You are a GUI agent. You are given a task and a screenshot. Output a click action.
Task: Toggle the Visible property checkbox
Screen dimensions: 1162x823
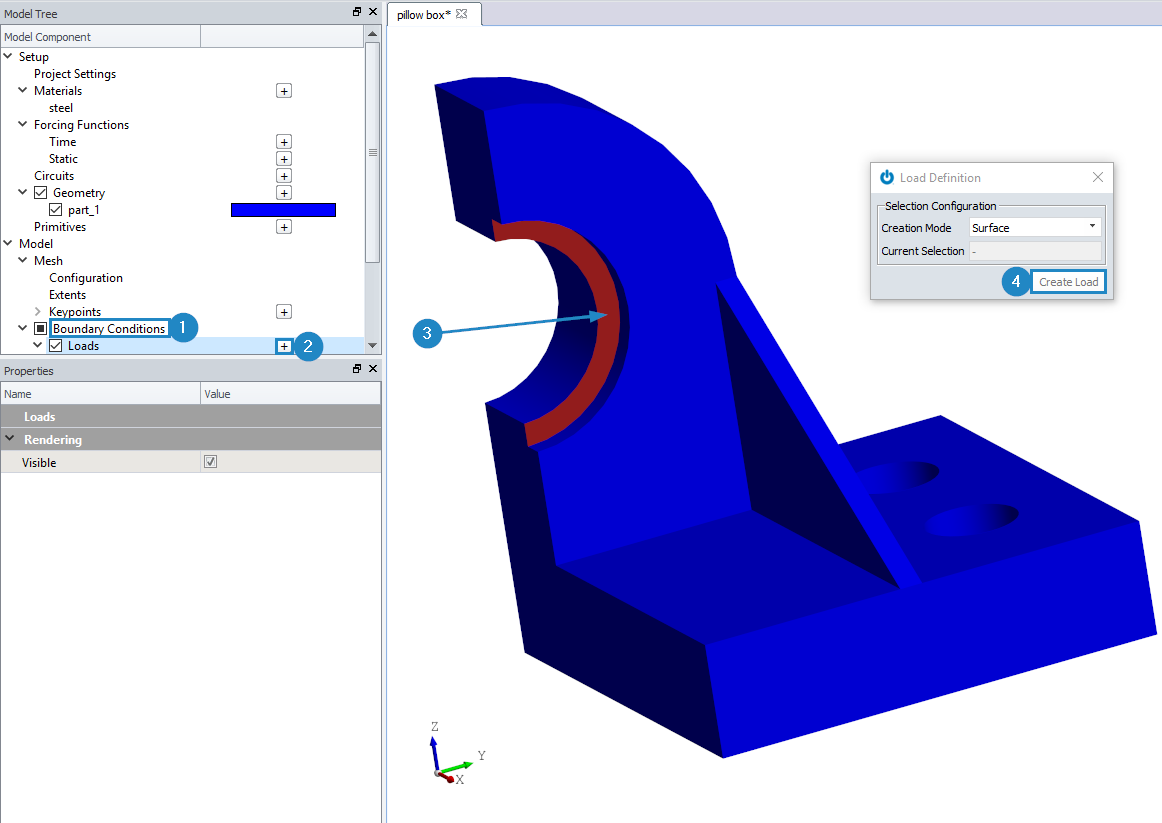(210, 462)
